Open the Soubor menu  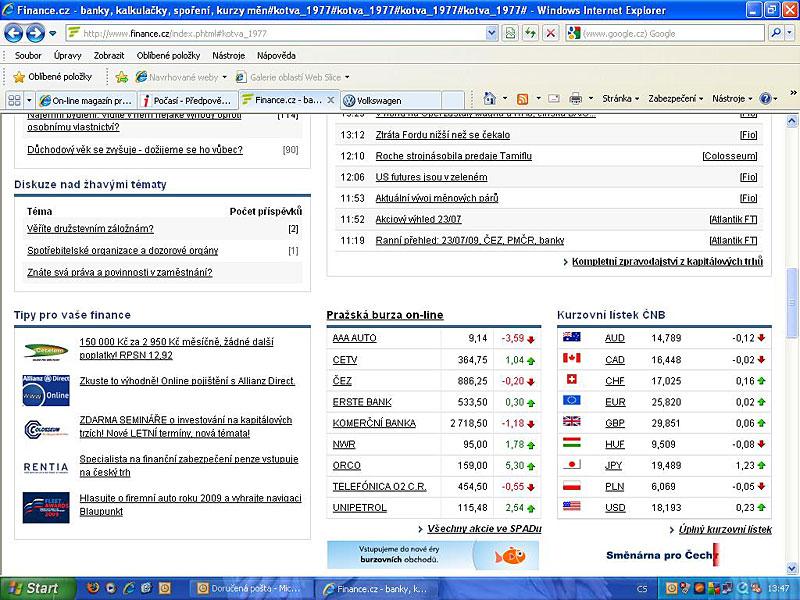[28, 56]
